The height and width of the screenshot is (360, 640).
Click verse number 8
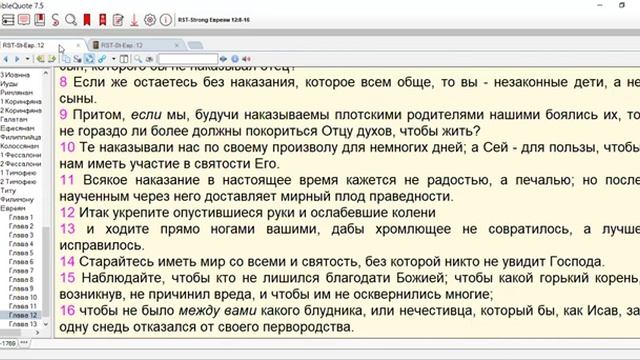tap(63, 82)
